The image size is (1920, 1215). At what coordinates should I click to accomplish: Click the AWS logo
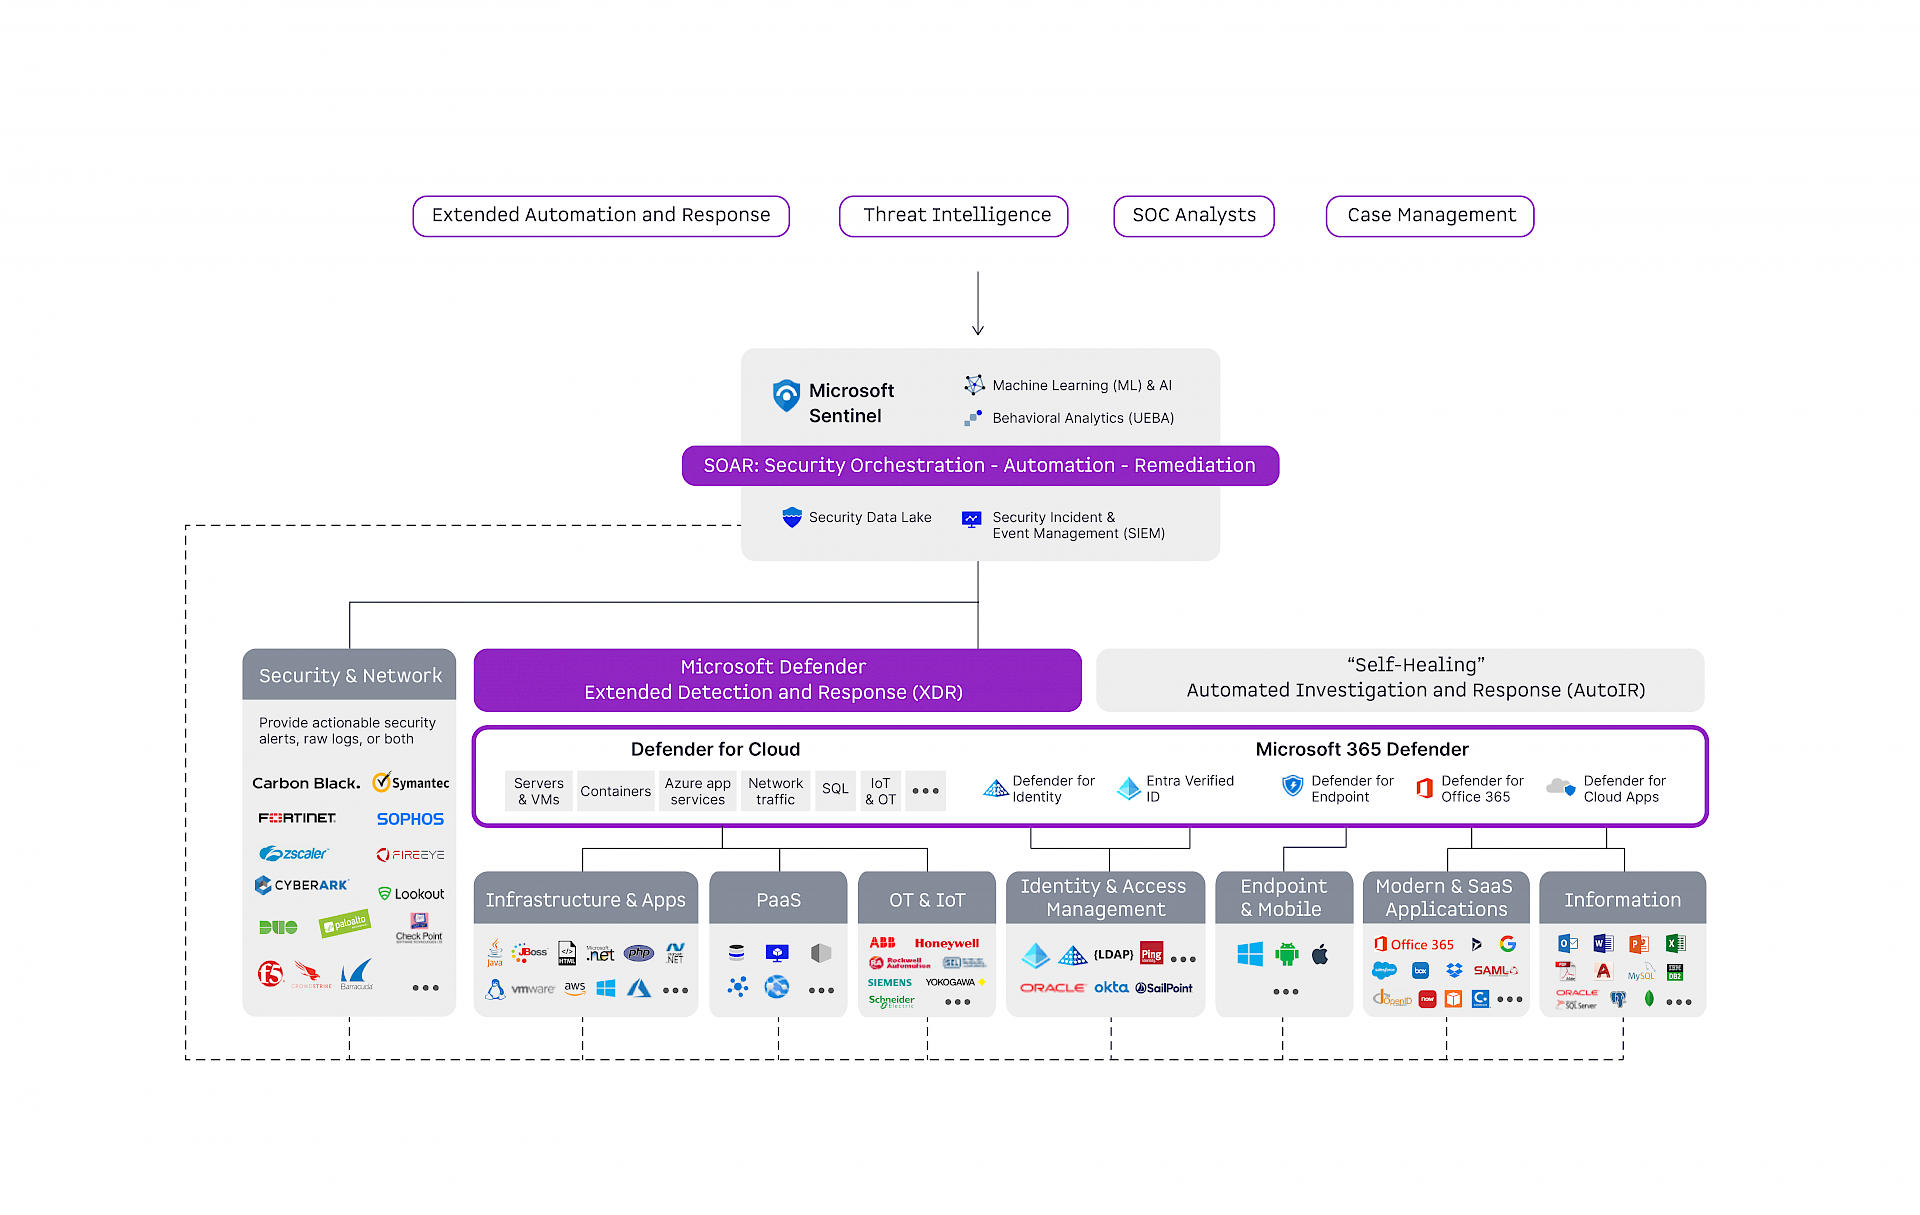[x=575, y=988]
